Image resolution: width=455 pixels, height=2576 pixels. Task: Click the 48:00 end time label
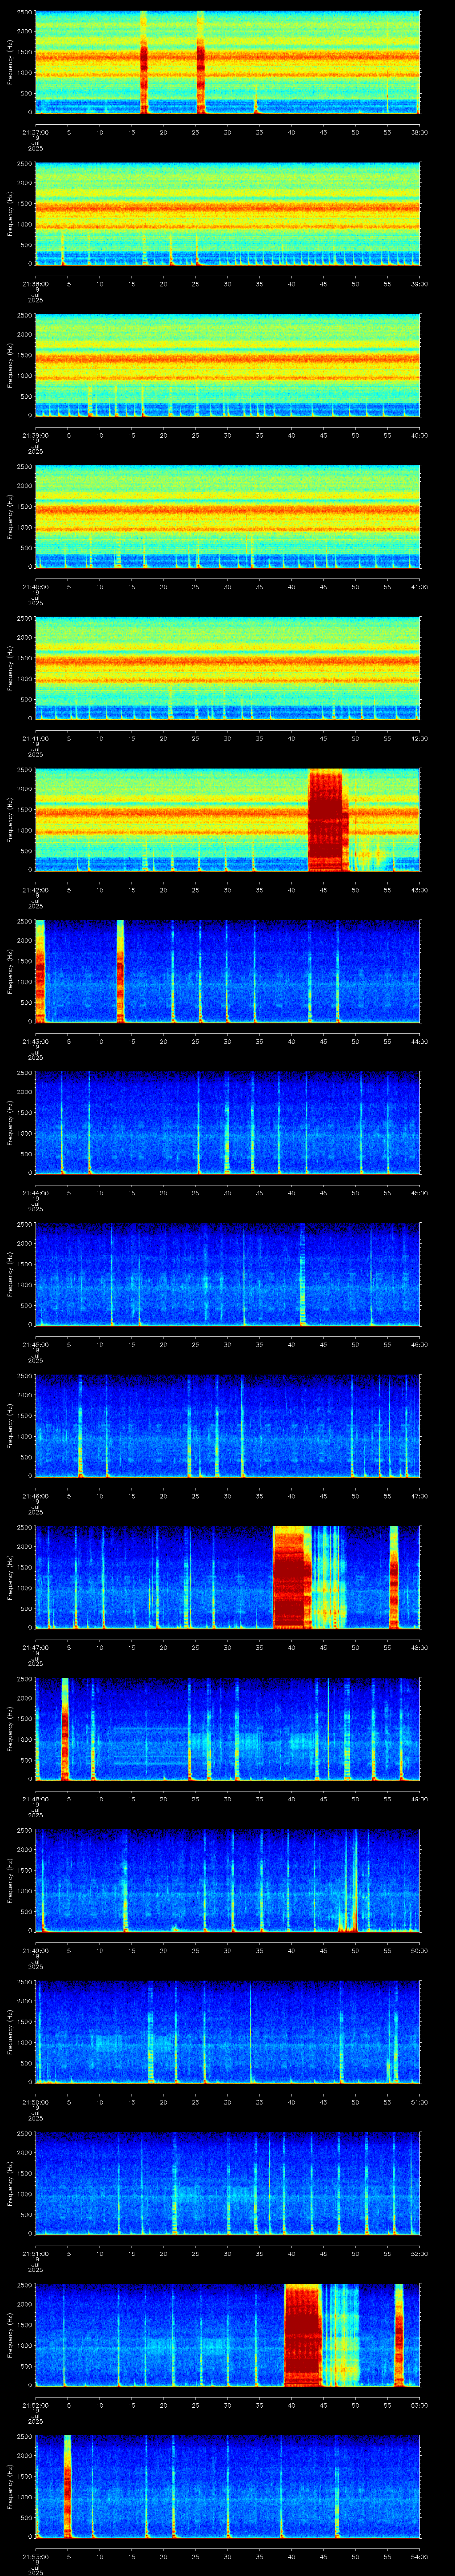click(420, 1647)
